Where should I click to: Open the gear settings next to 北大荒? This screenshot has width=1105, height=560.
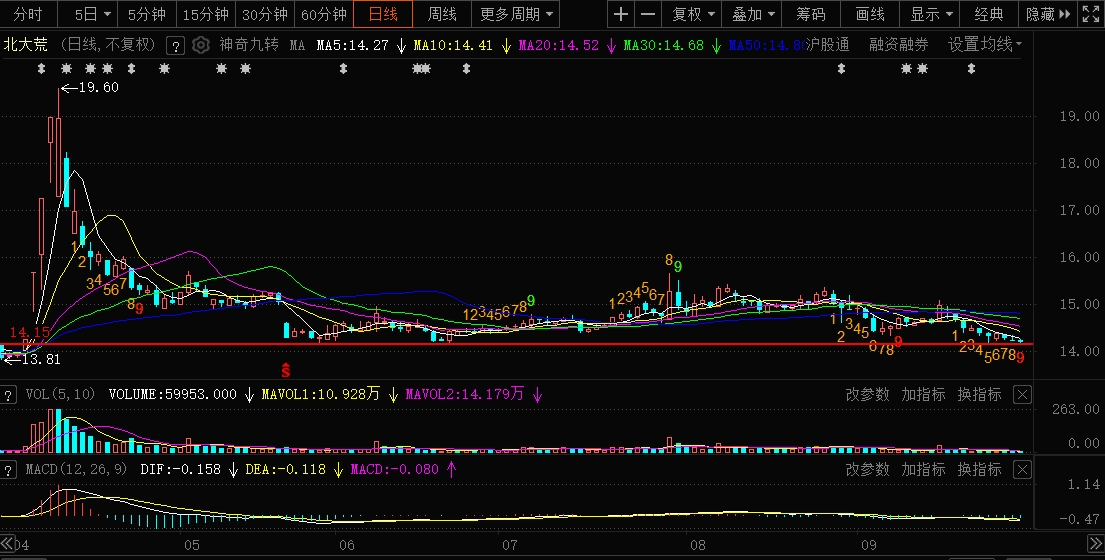tap(201, 46)
